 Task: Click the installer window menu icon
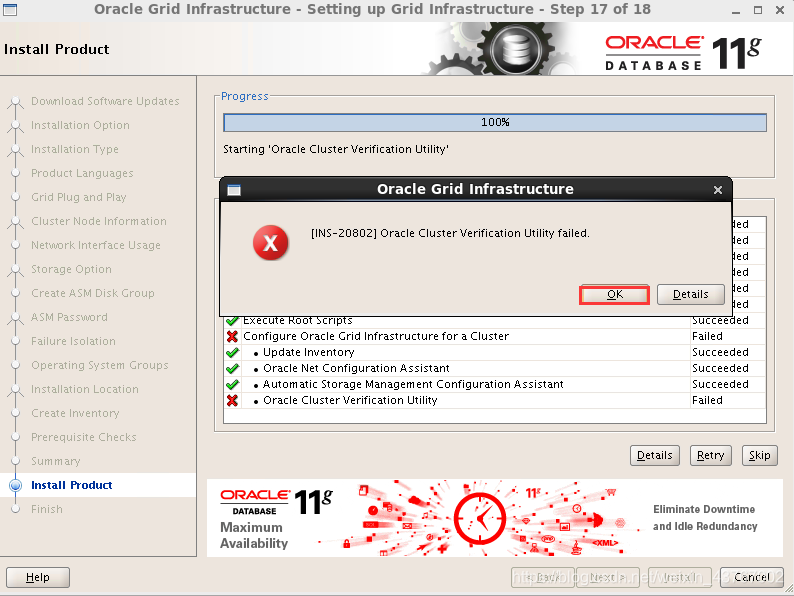coord(10,10)
